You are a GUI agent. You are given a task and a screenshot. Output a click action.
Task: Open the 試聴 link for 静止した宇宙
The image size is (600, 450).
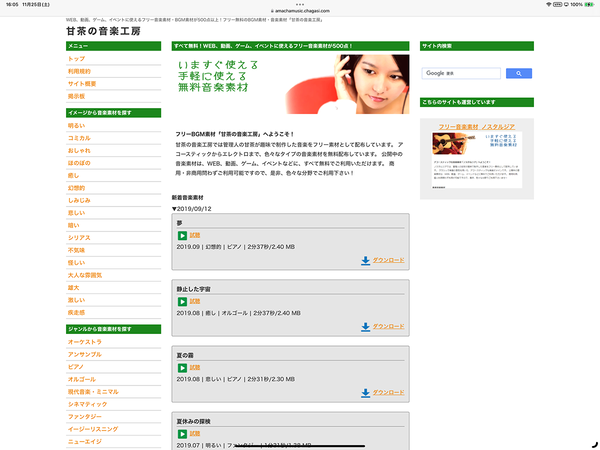pyautogui.click(x=195, y=302)
